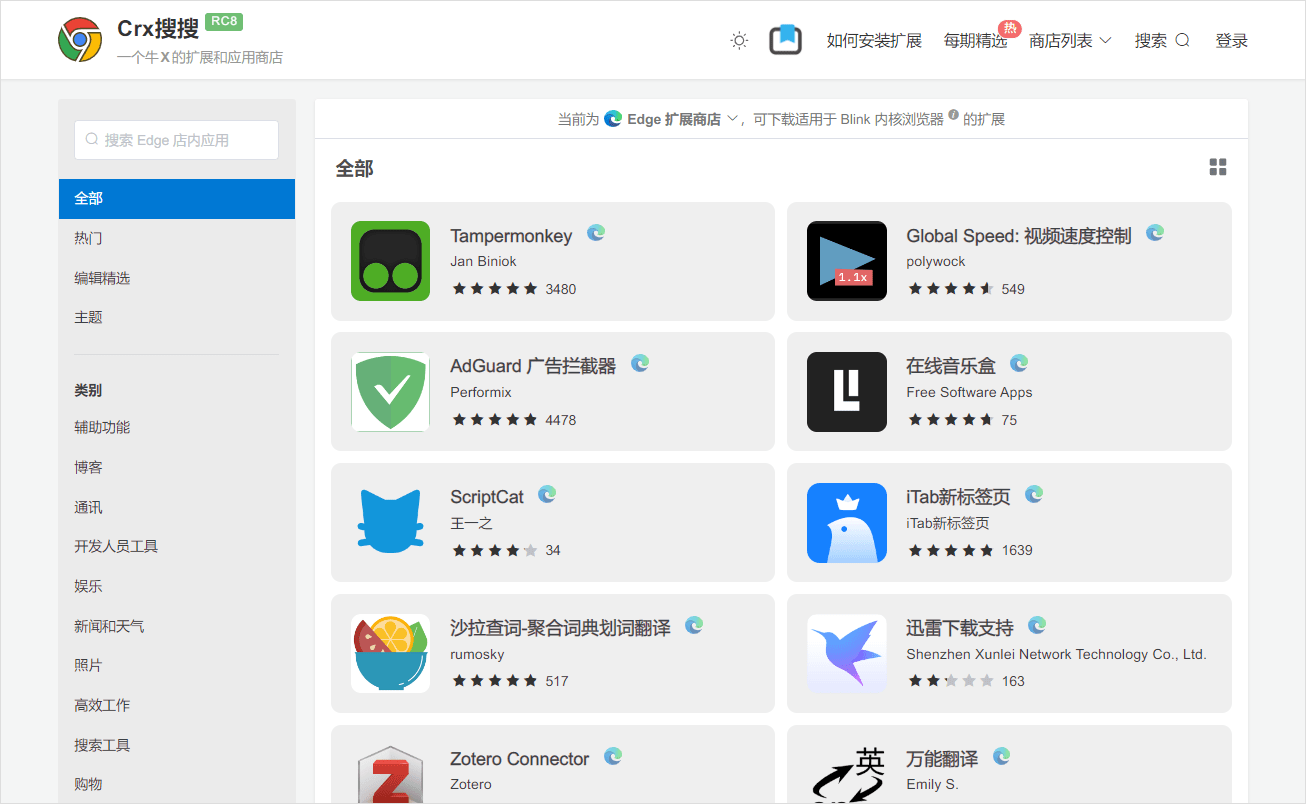Image resolution: width=1306 pixels, height=804 pixels.
Task: Open the 每期精选 navigation link
Action: [x=975, y=41]
